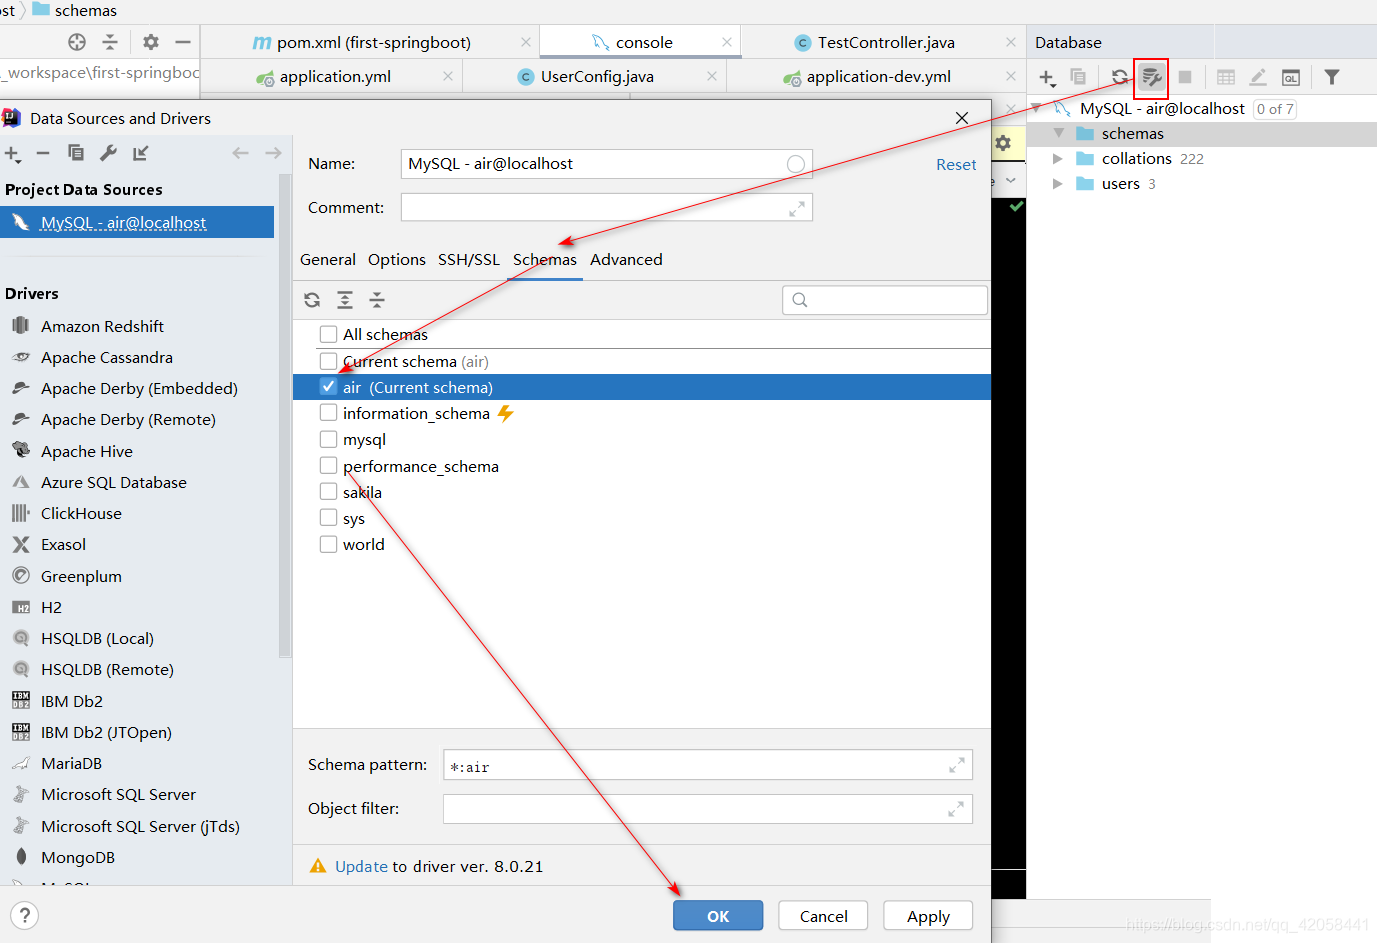Collapse all in project panel toolbar
Viewport: 1377px width, 943px height.
110,42
